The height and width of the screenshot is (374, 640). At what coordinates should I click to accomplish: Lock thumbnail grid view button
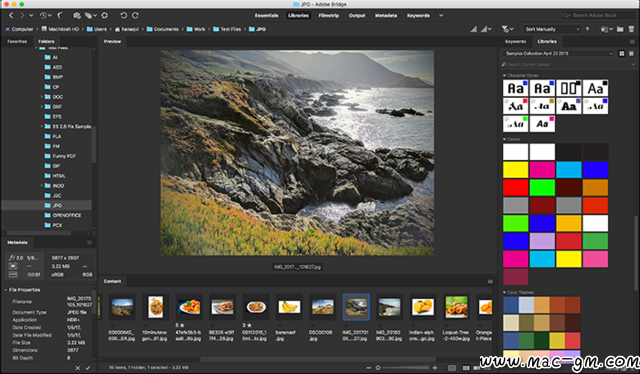pyautogui.click(x=452, y=368)
